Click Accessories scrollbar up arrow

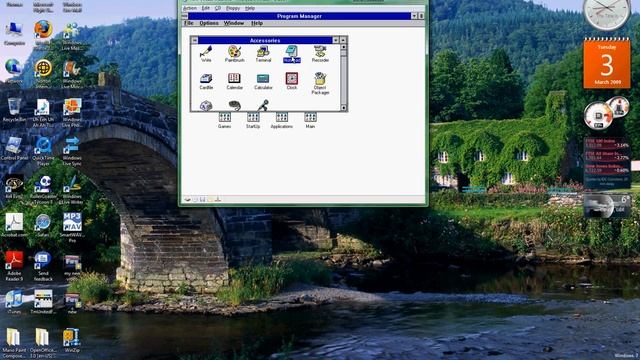pos(343,47)
